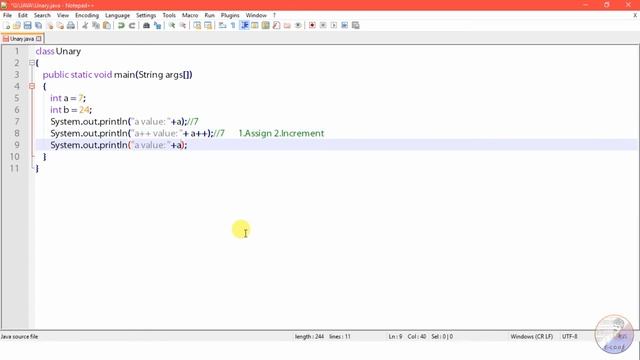Collapse the class block fold marker on line 2

(32, 63)
